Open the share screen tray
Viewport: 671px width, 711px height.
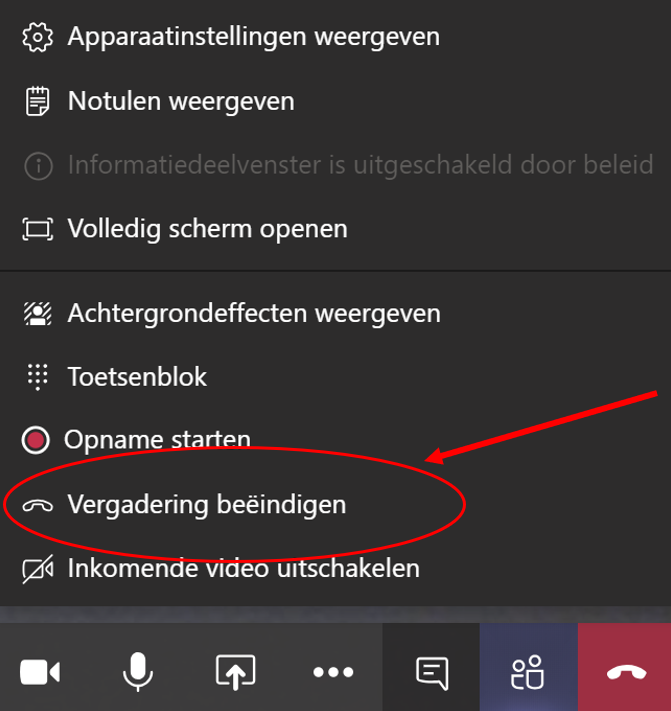click(235, 672)
